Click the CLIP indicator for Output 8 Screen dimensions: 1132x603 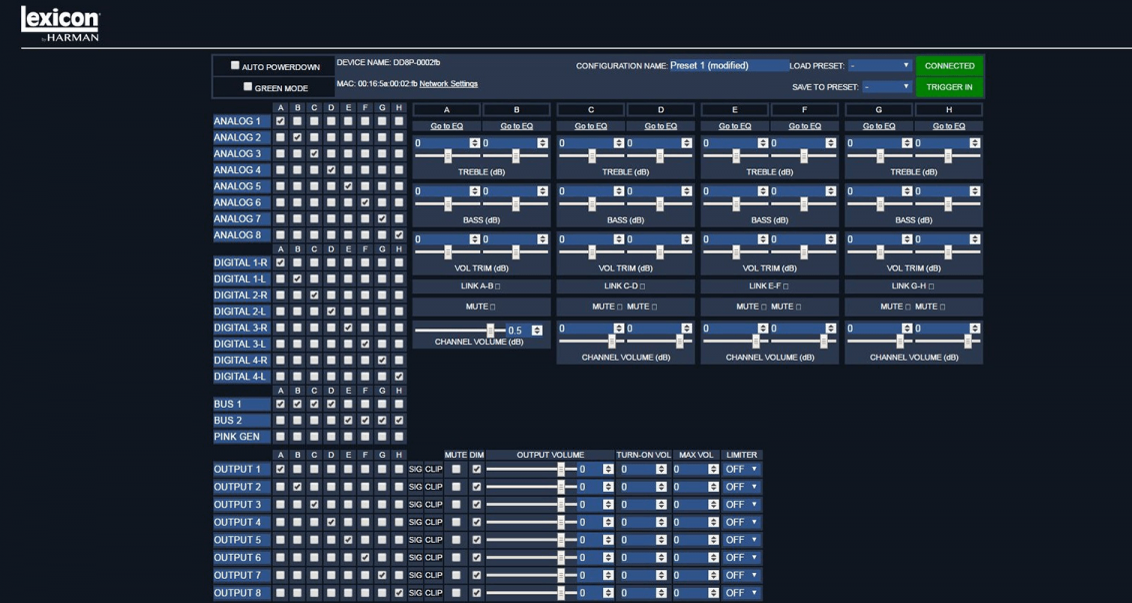point(434,593)
